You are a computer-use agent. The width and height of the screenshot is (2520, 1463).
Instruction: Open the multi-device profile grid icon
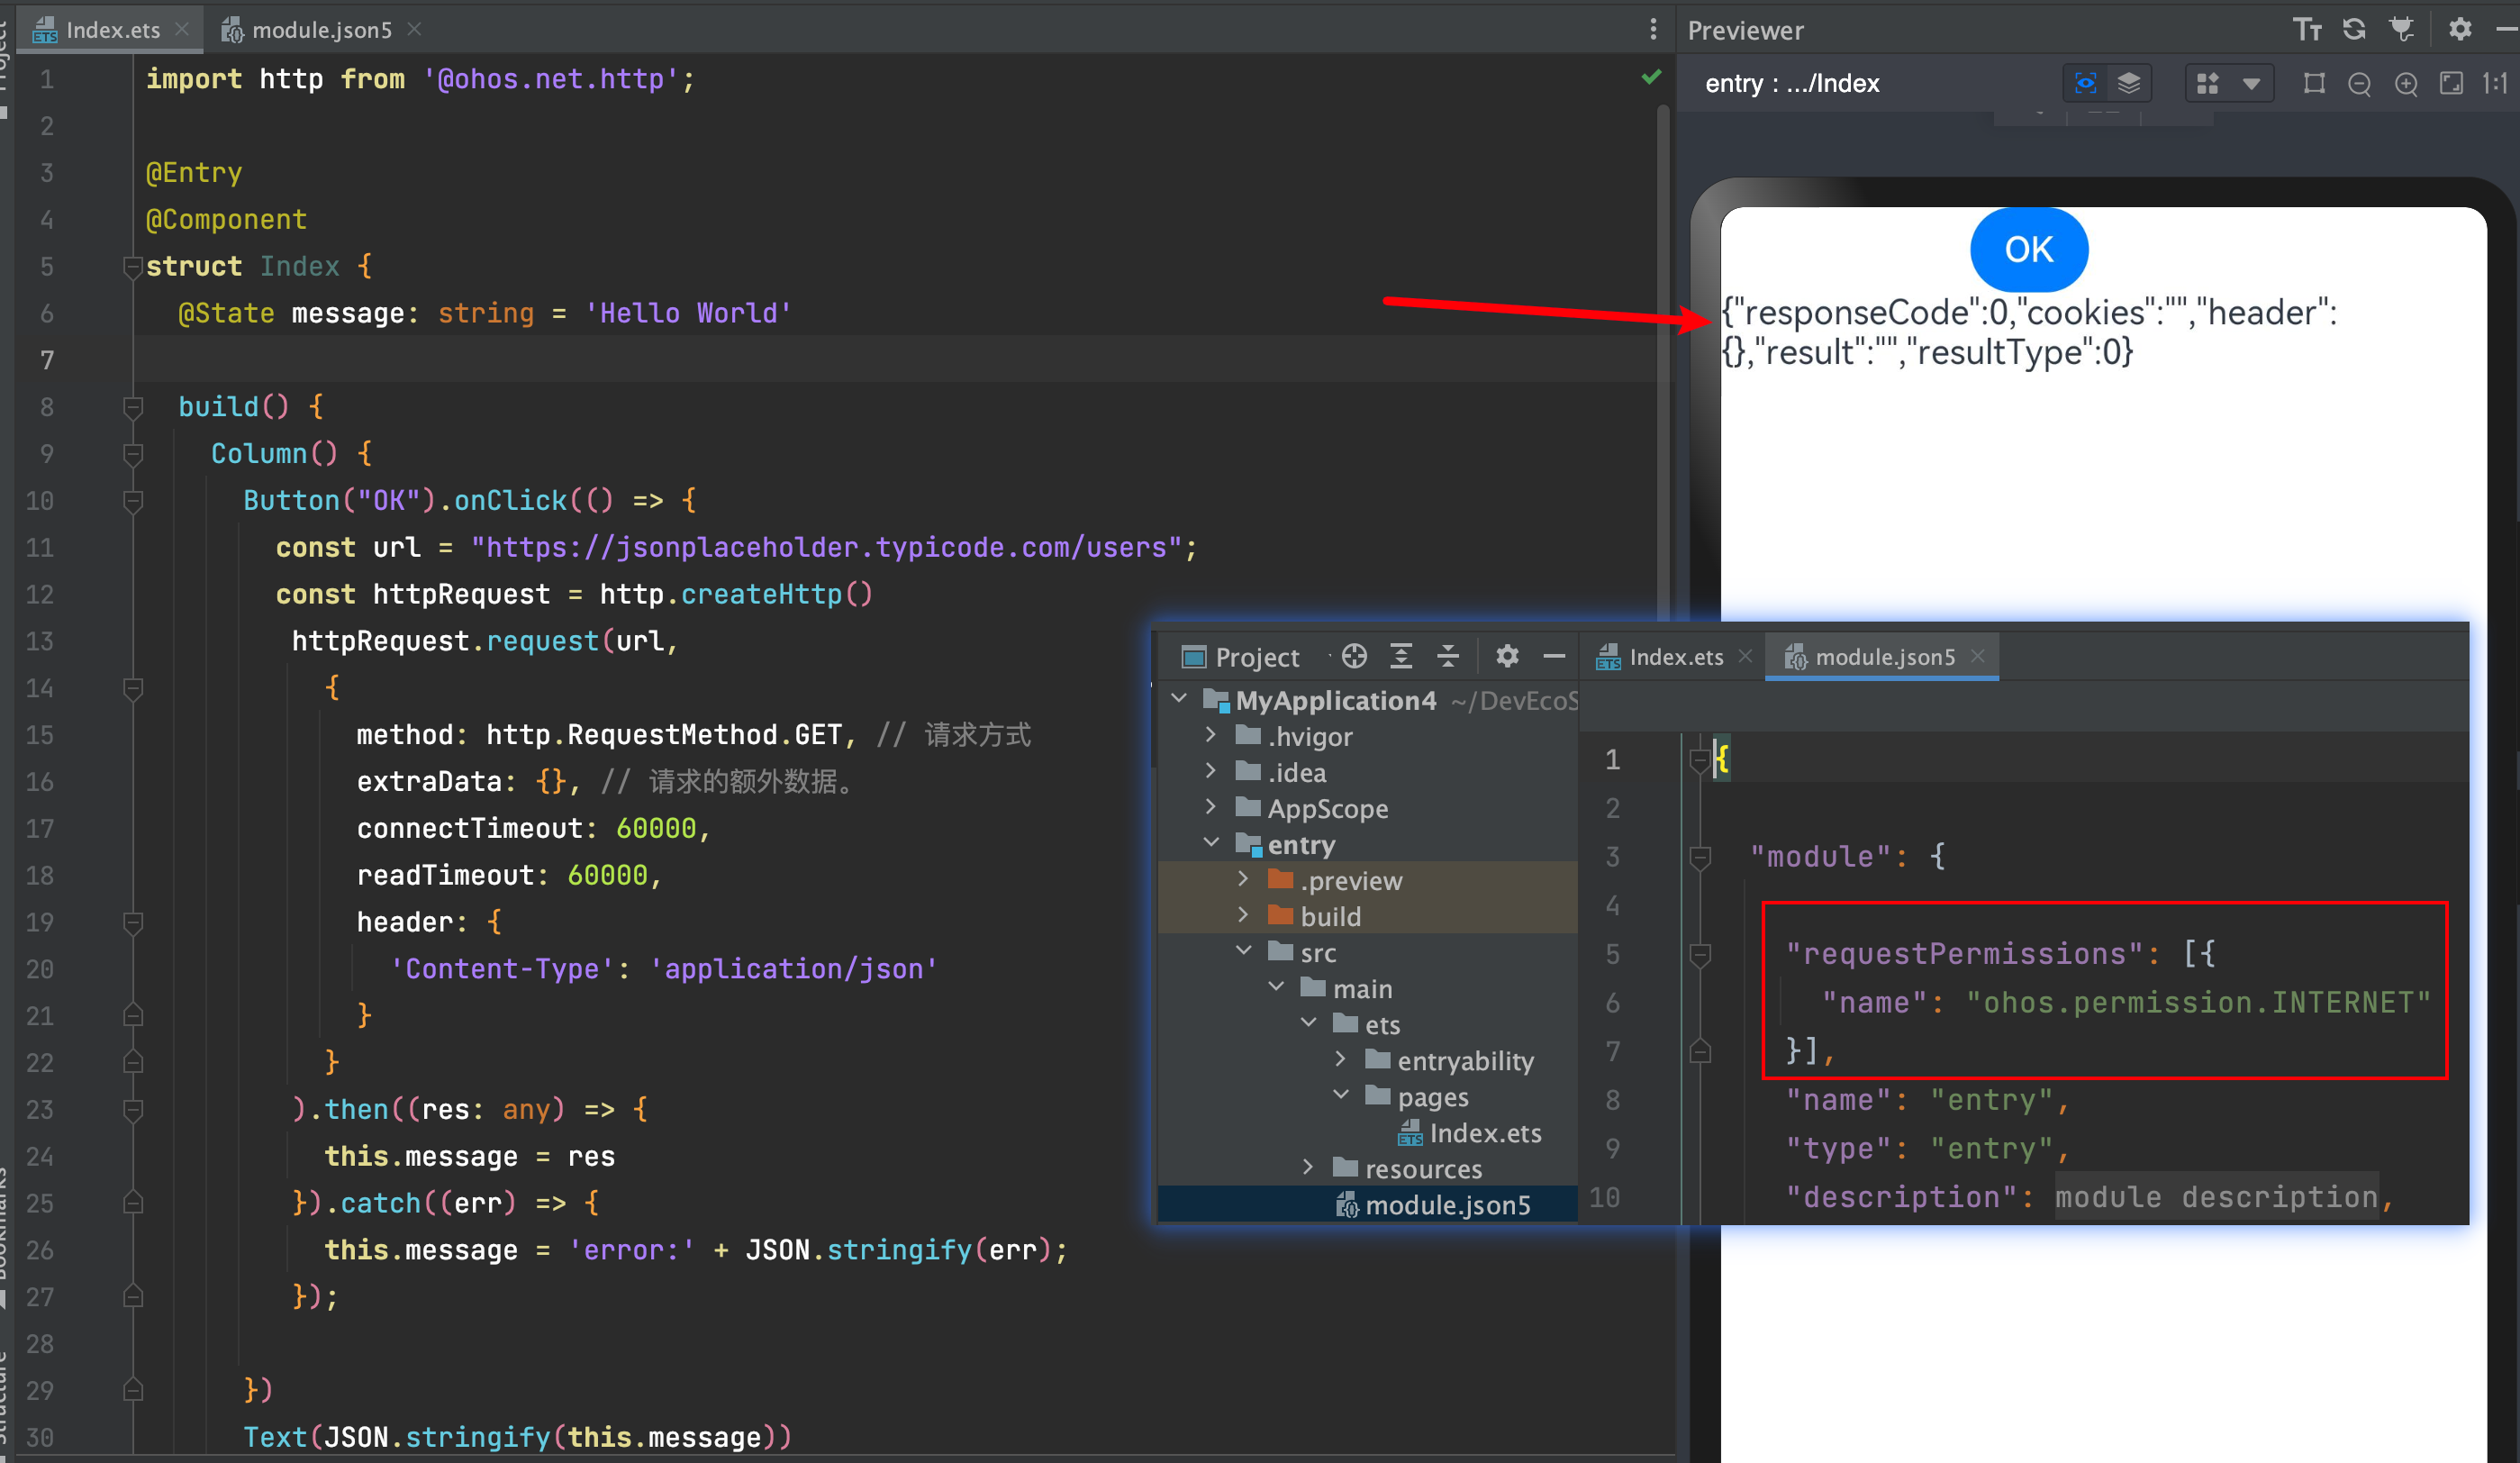[2208, 83]
